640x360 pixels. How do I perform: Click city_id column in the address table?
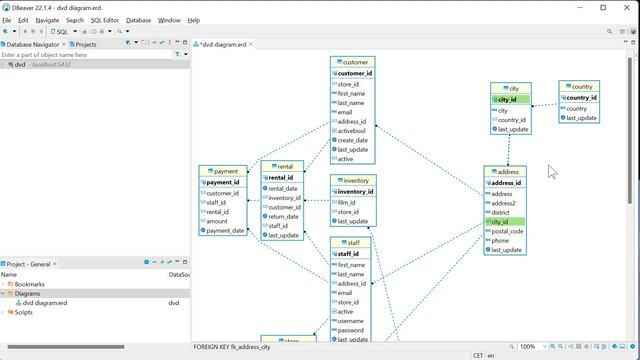[x=505, y=222]
